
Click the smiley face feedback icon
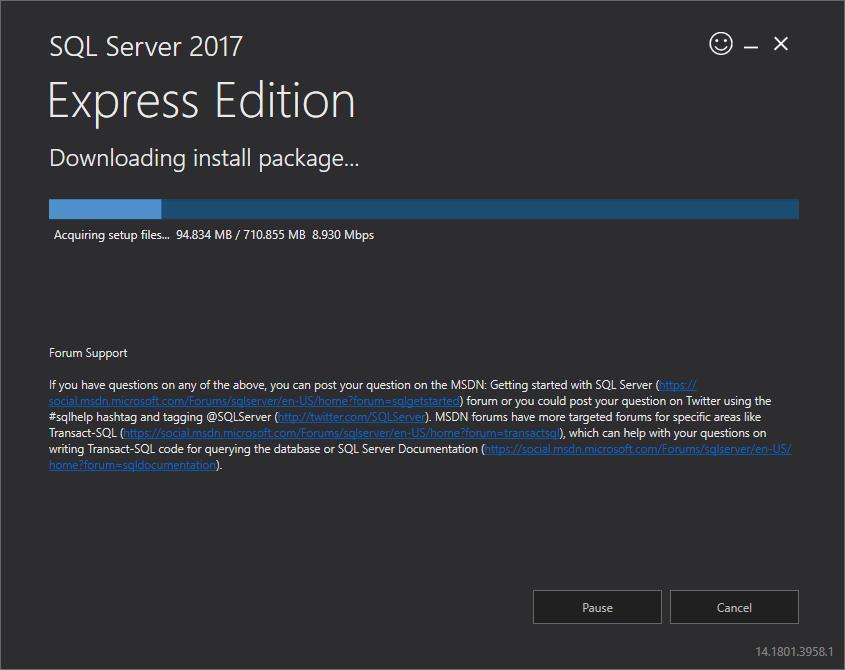click(721, 44)
